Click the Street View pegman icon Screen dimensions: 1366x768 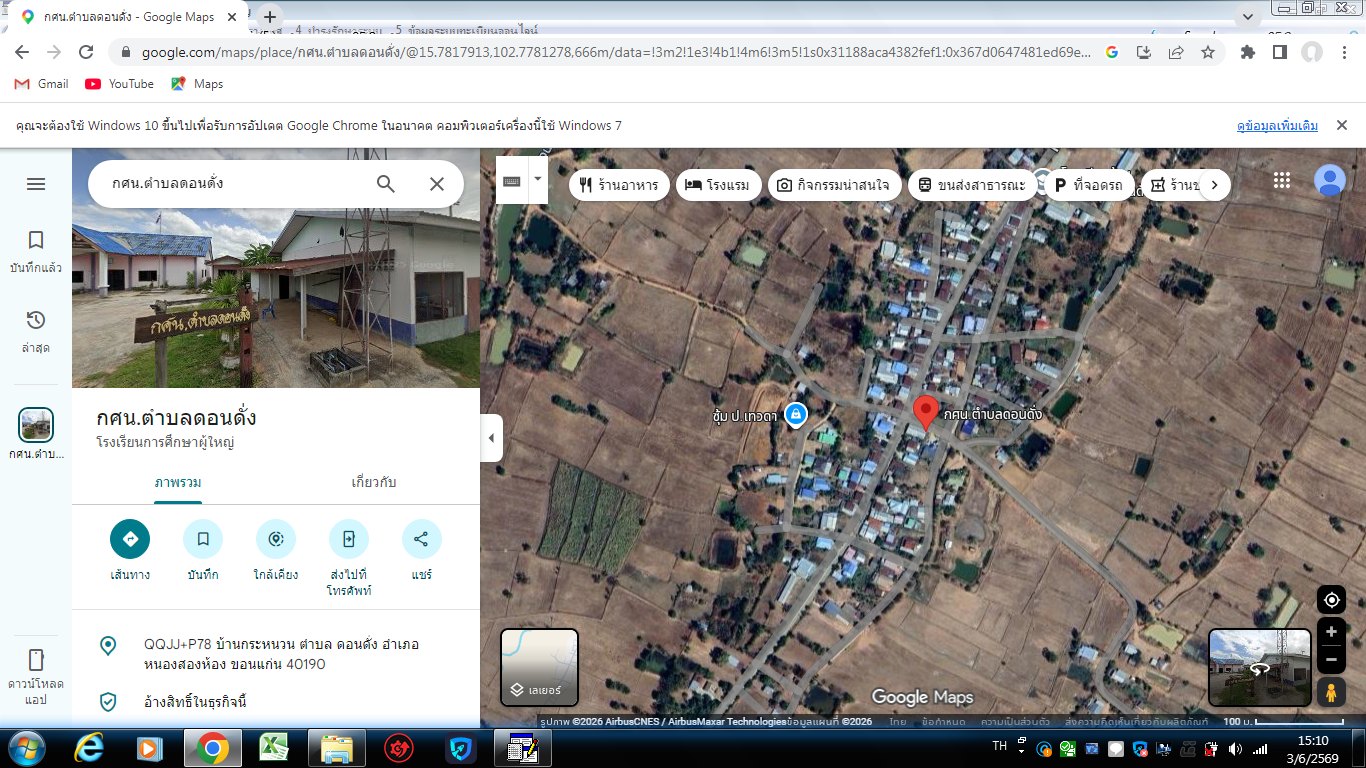tap(1331, 692)
